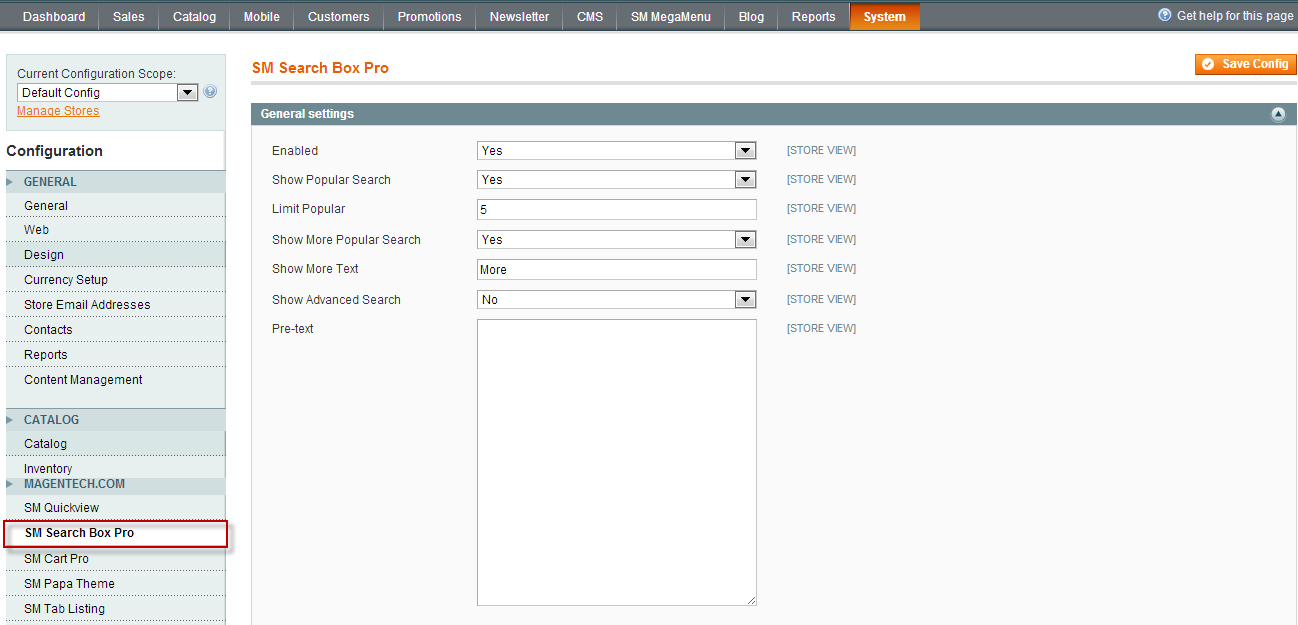Collapse the General settings section arrow icon
This screenshot has height=625, width=1298.
pos(1278,114)
